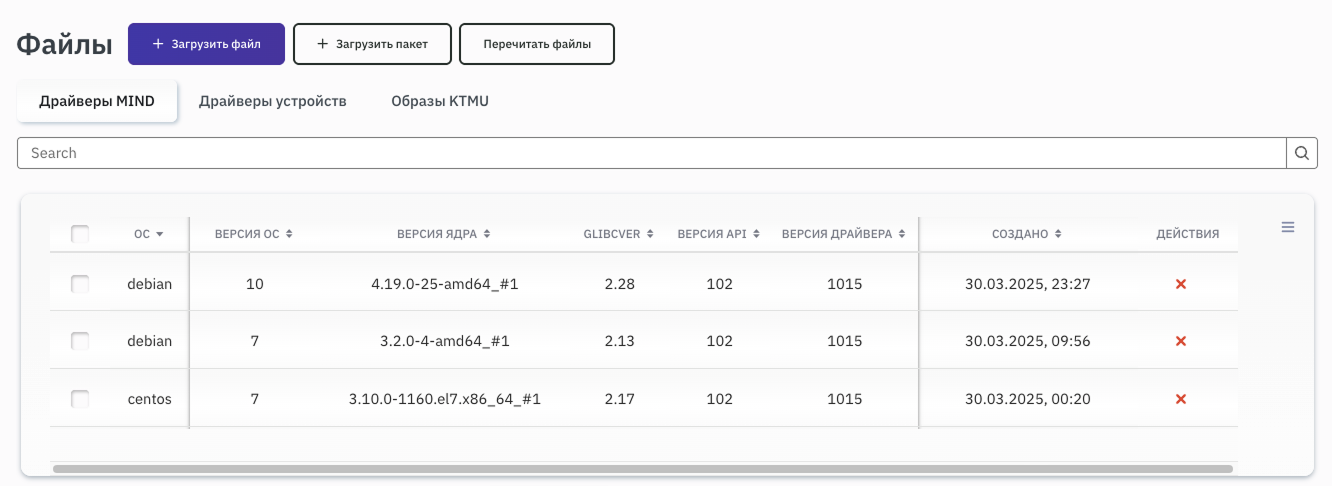Click the search magnifier icon
Screen dimensions: 1332x486
(1301, 153)
